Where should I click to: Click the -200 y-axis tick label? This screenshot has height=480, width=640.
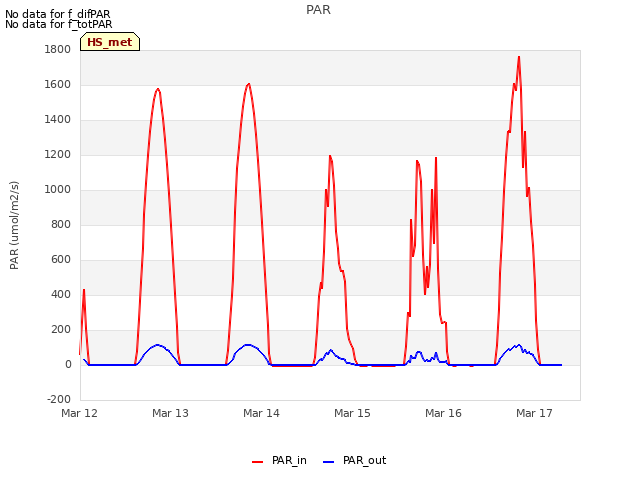tap(59, 399)
